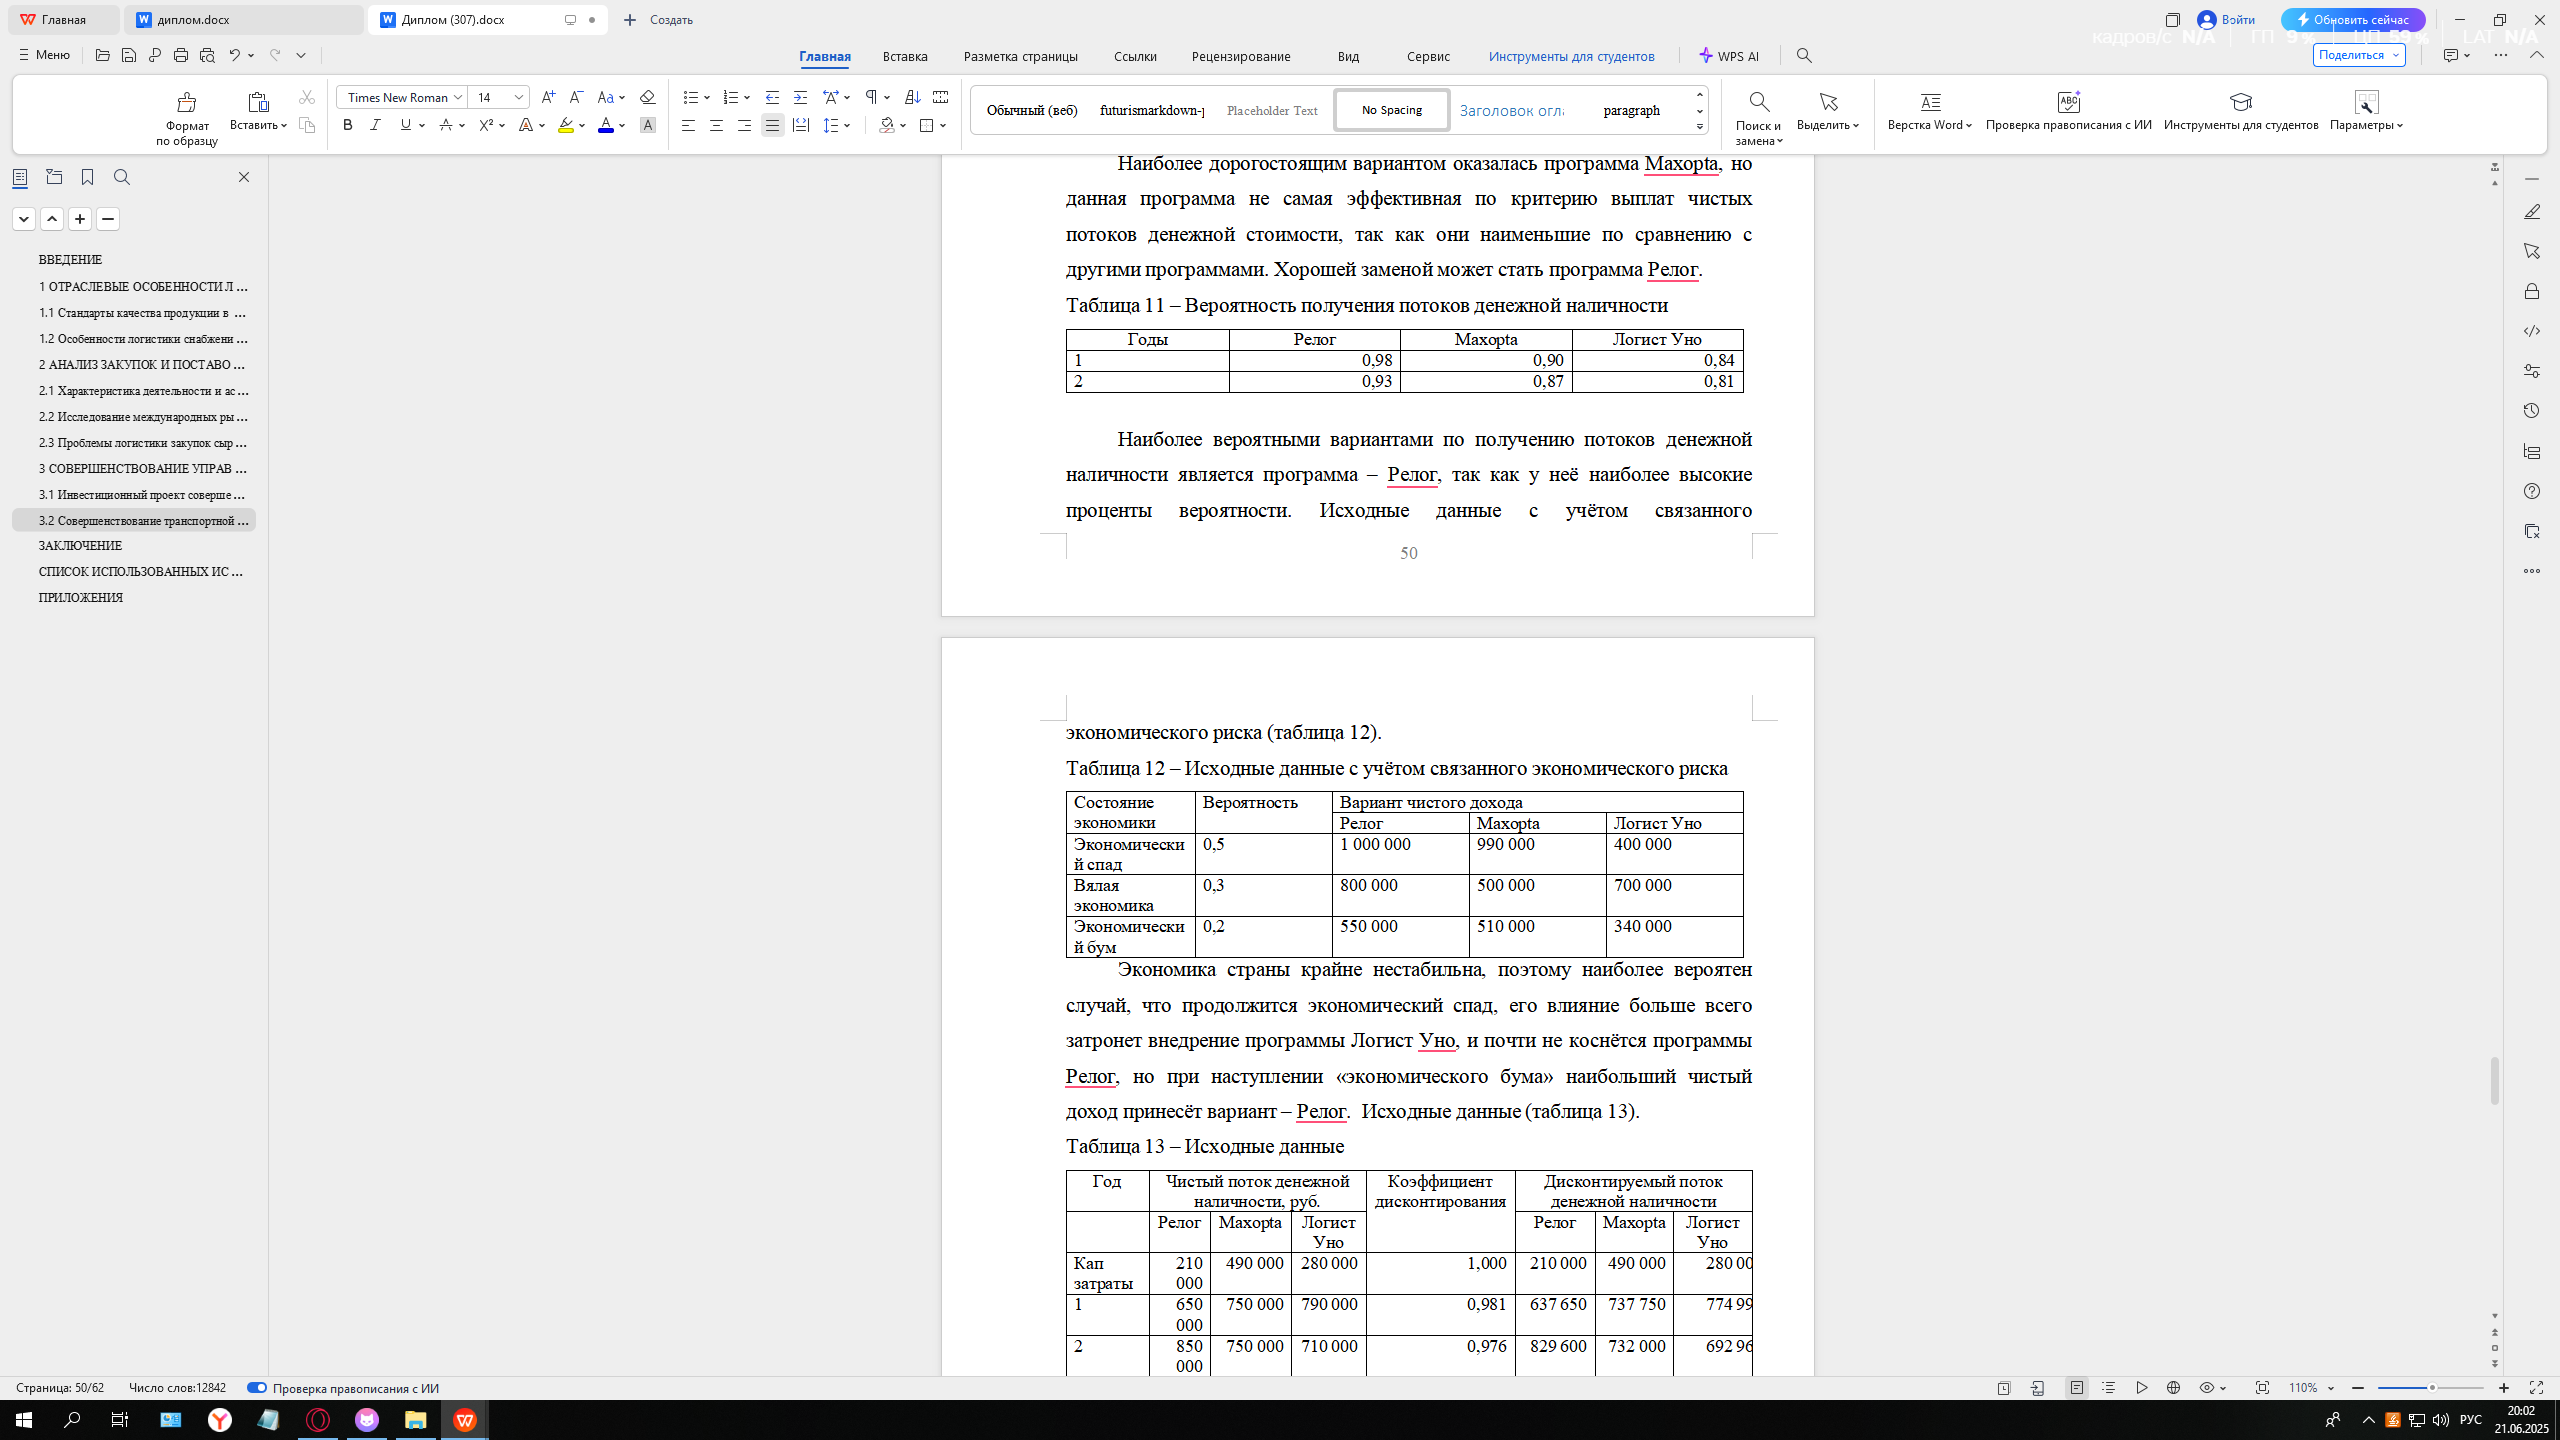The height and width of the screenshot is (1440, 2560).
Task: Open the help icon in right sidebar
Action: pyautogui.click(x=2532, y=491)
